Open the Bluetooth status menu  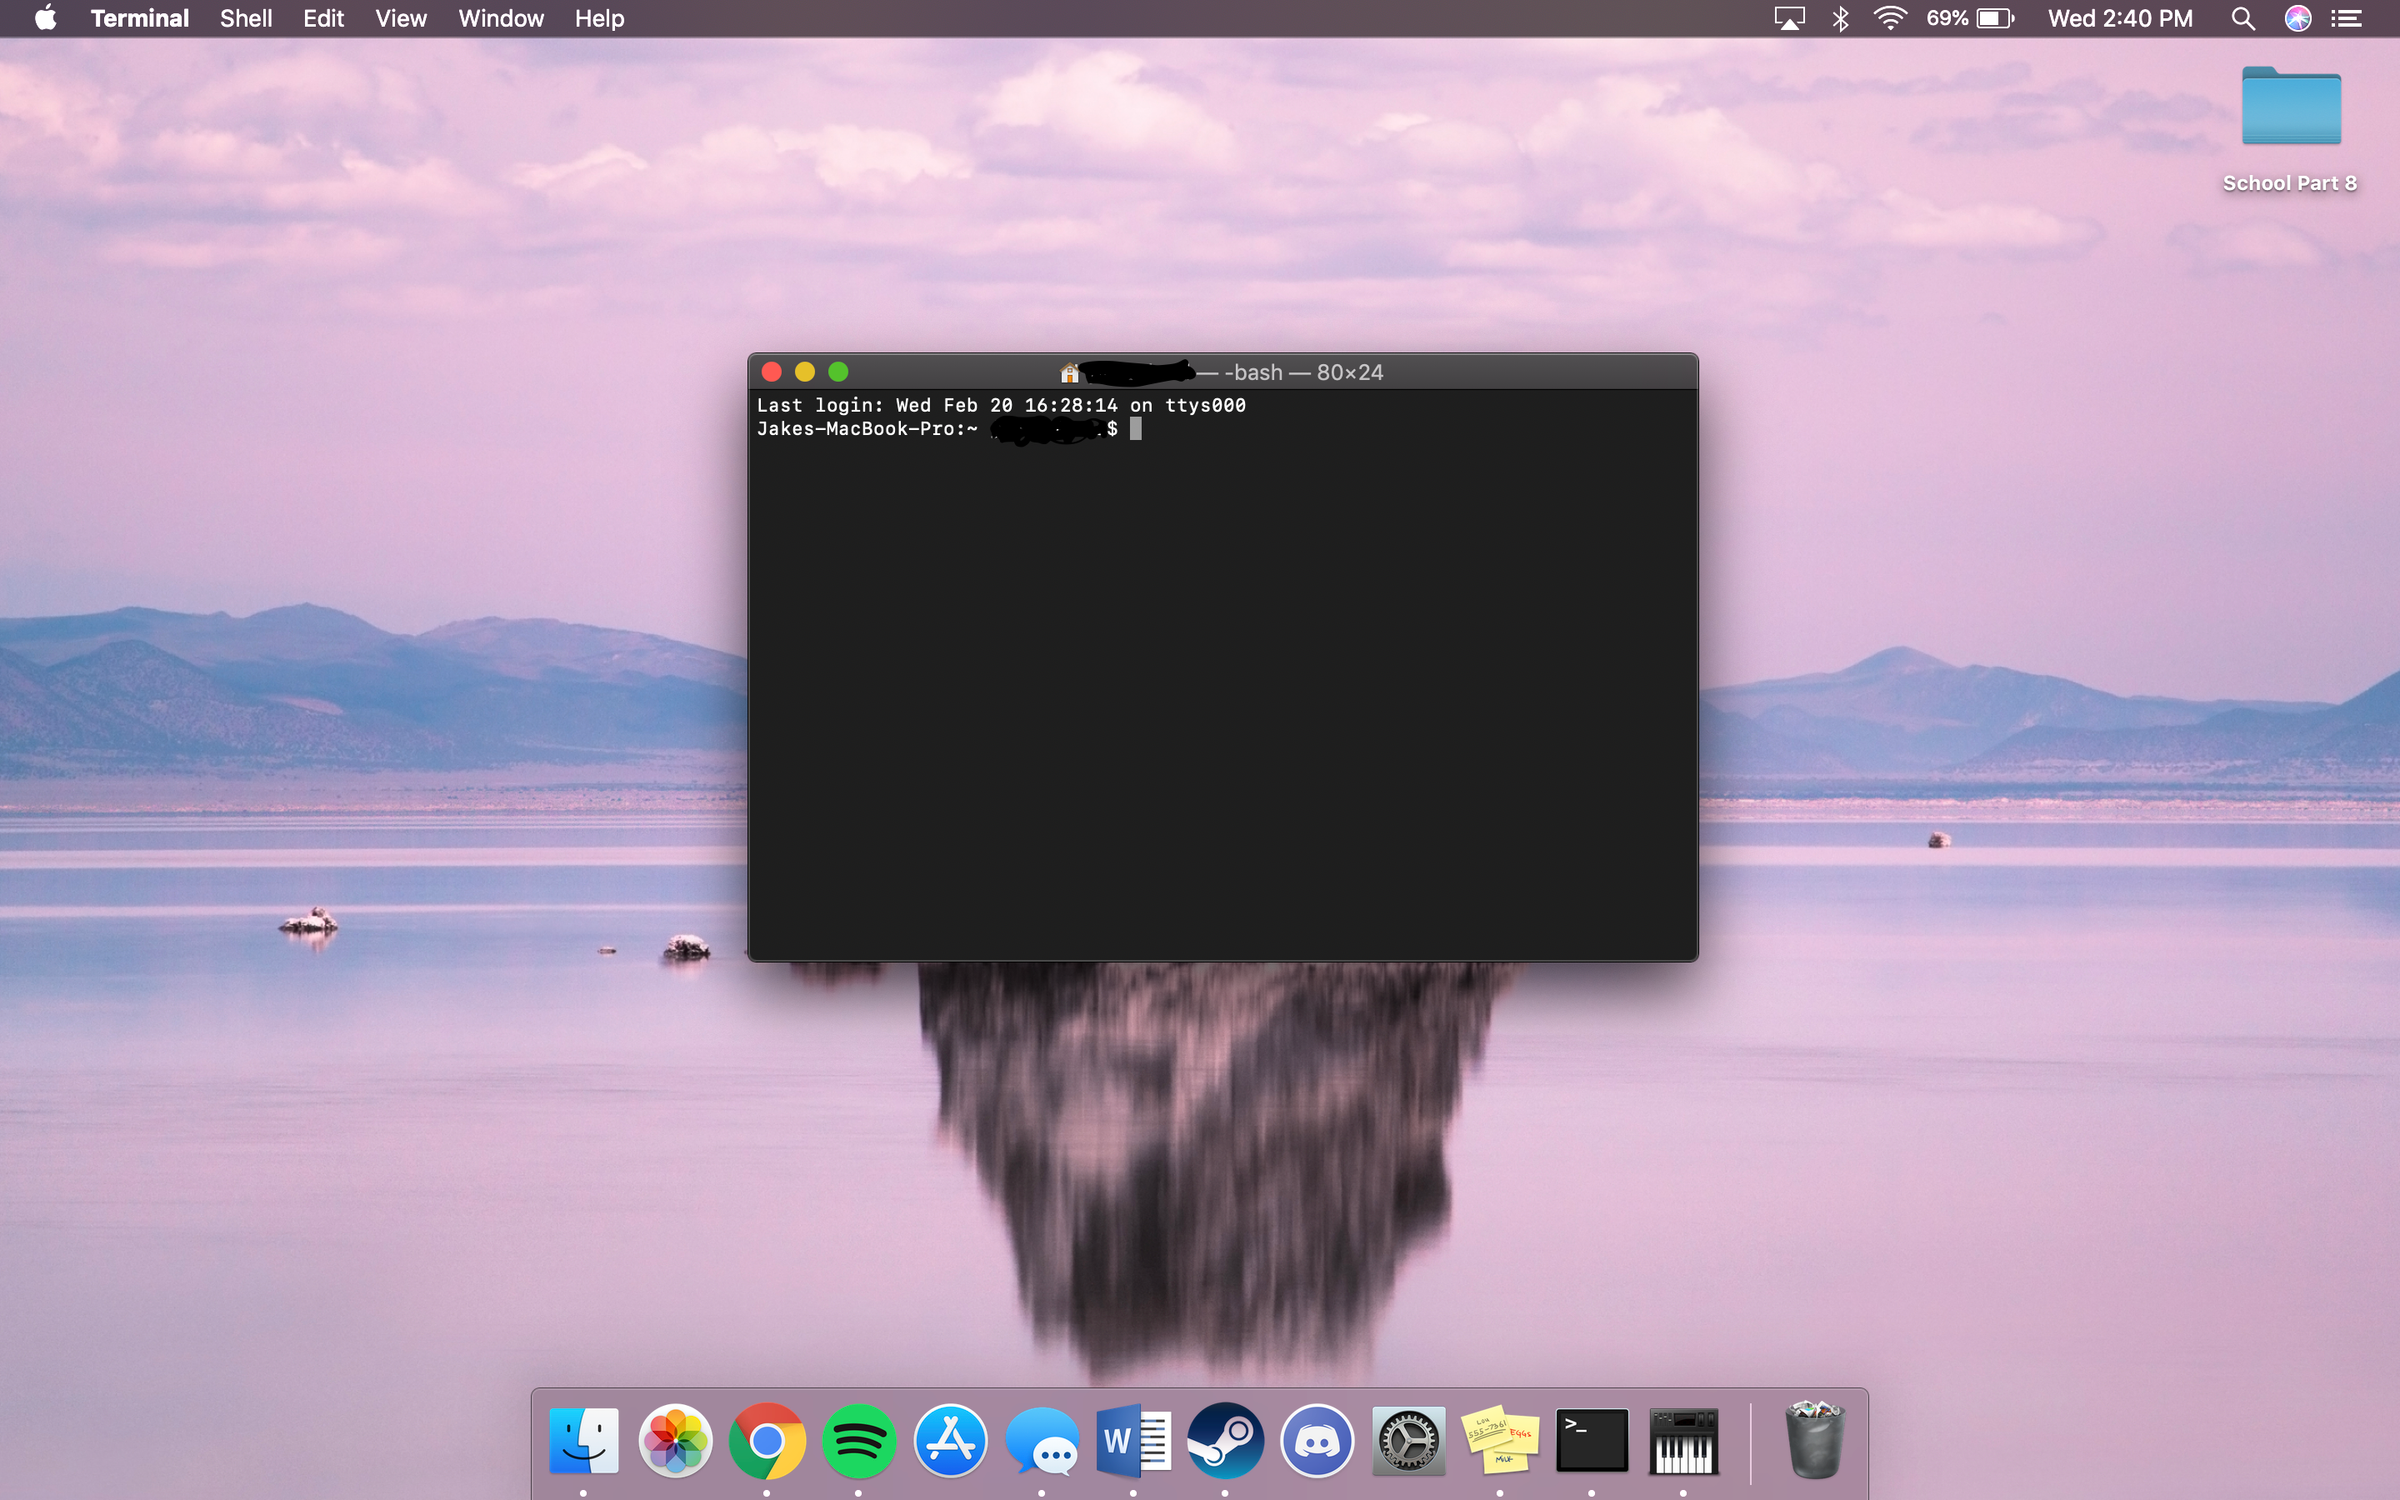tap(1839, 18)
